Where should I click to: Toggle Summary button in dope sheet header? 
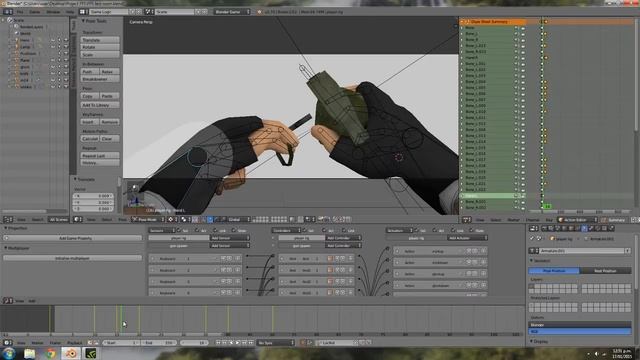[x=614, y=220]
